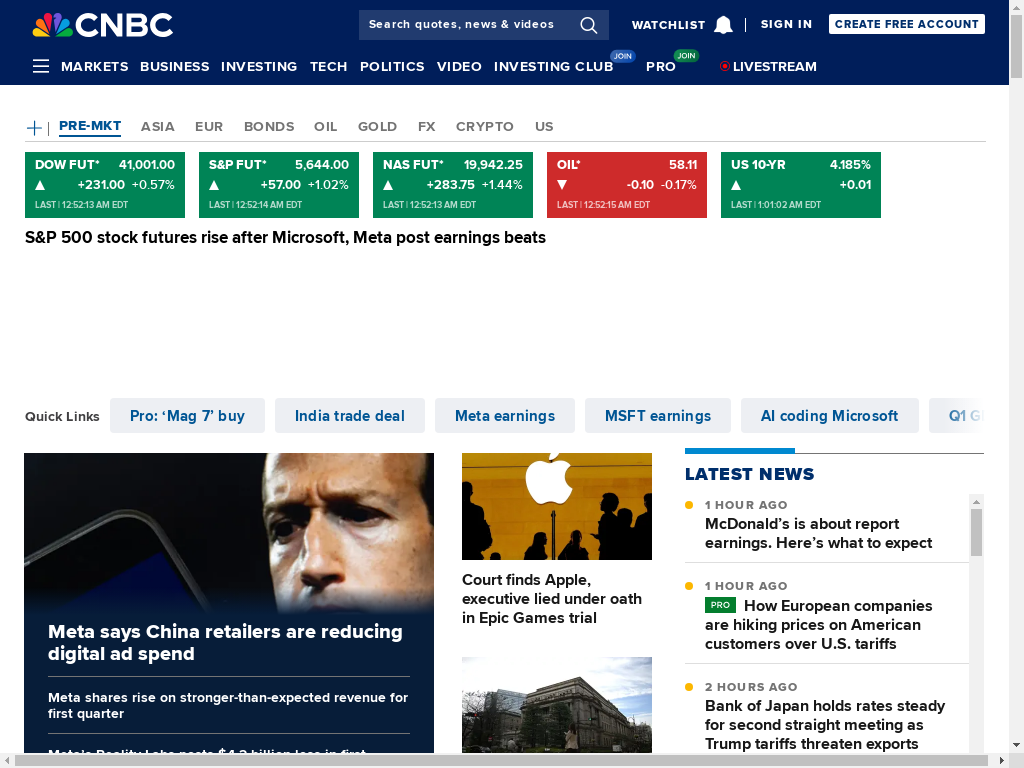Open the POLITICS menu
1024x768 pixels.
(392, 67)
